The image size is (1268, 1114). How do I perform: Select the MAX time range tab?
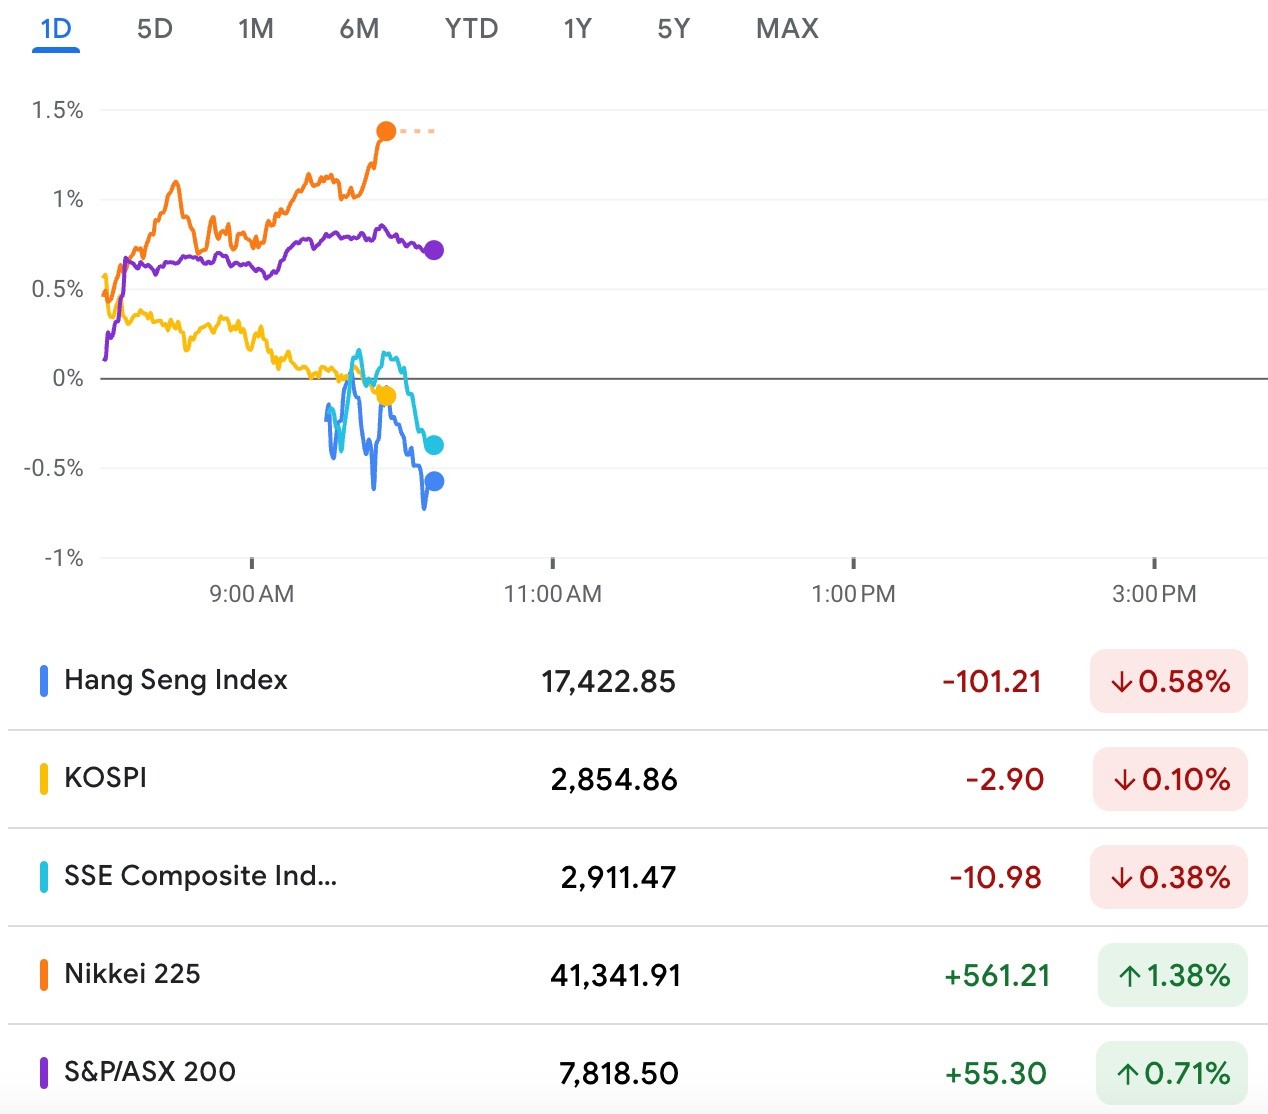pyautogui.click(x=787, y=29)
